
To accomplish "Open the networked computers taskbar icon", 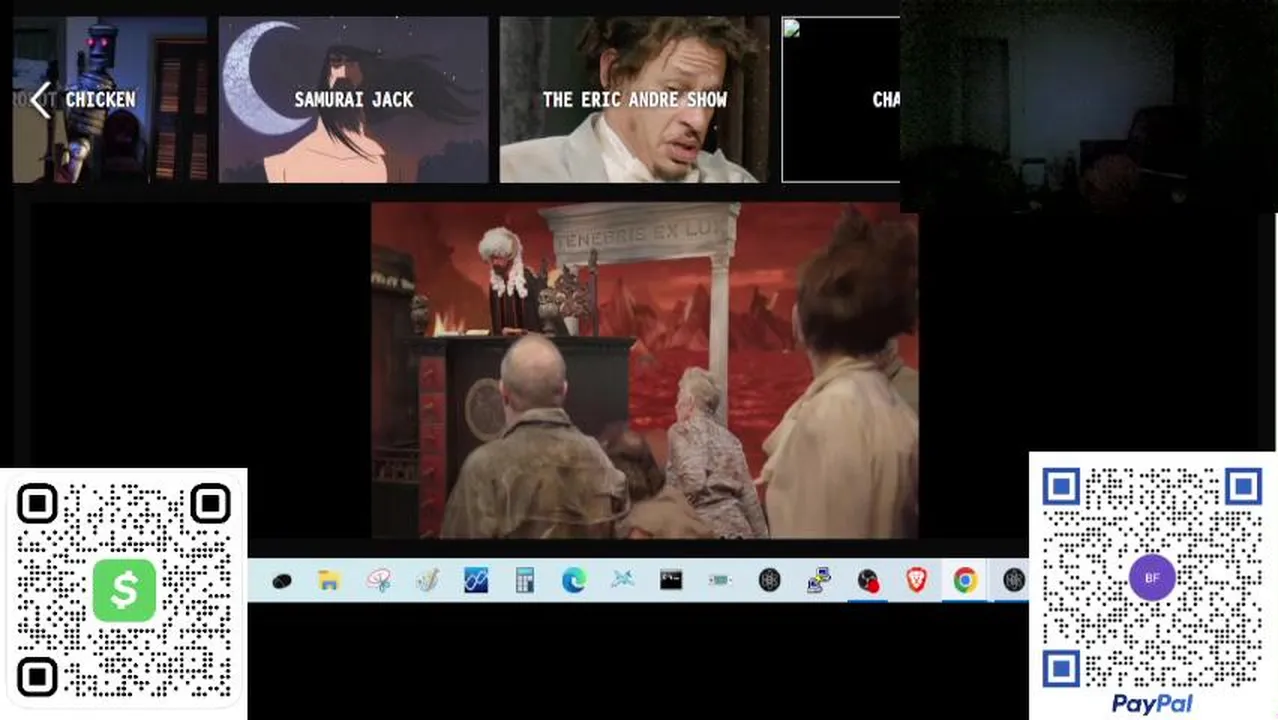I will tap(819, 580).
